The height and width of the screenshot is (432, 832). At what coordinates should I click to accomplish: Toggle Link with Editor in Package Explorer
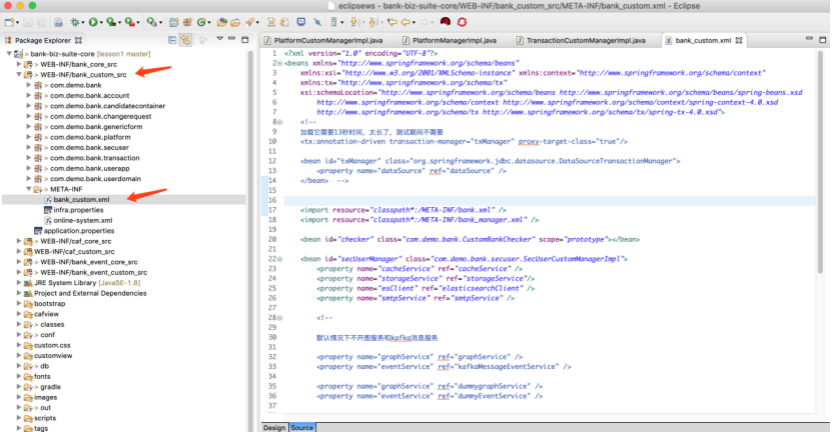[186, 40]
